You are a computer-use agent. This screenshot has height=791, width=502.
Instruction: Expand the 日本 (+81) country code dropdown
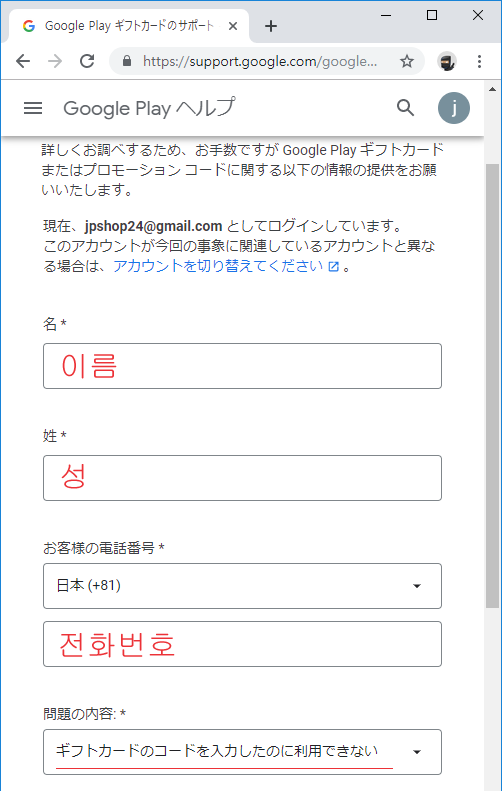click(242, 586)
